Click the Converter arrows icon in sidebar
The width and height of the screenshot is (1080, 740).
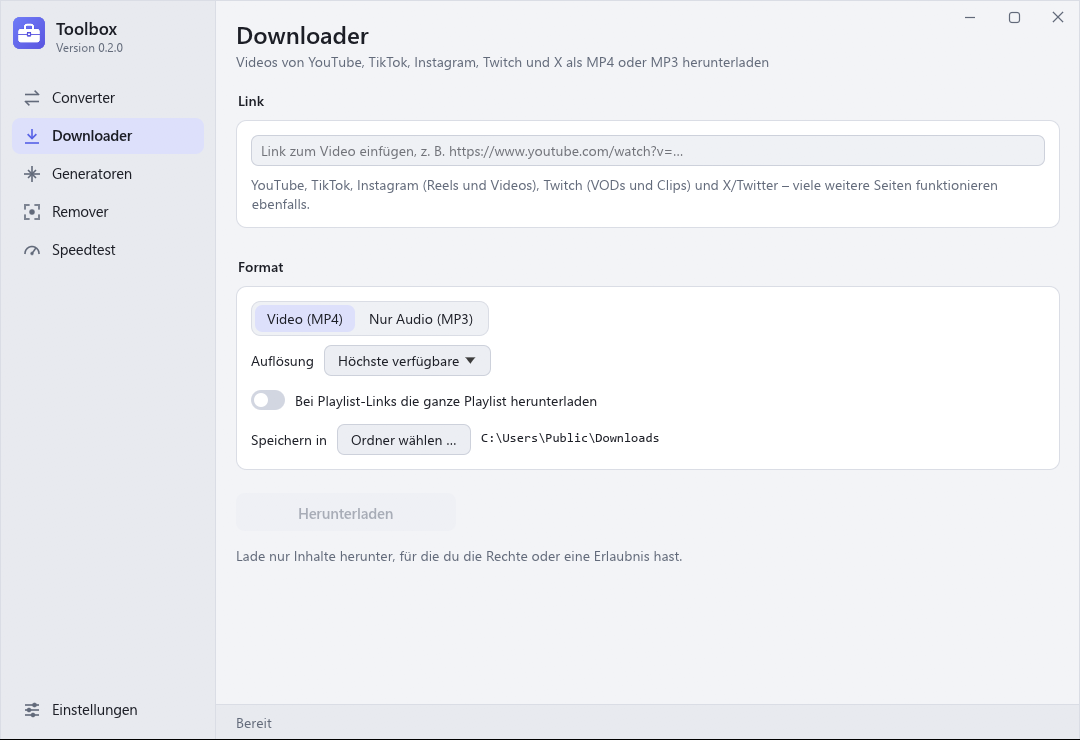tap(32, 98)
